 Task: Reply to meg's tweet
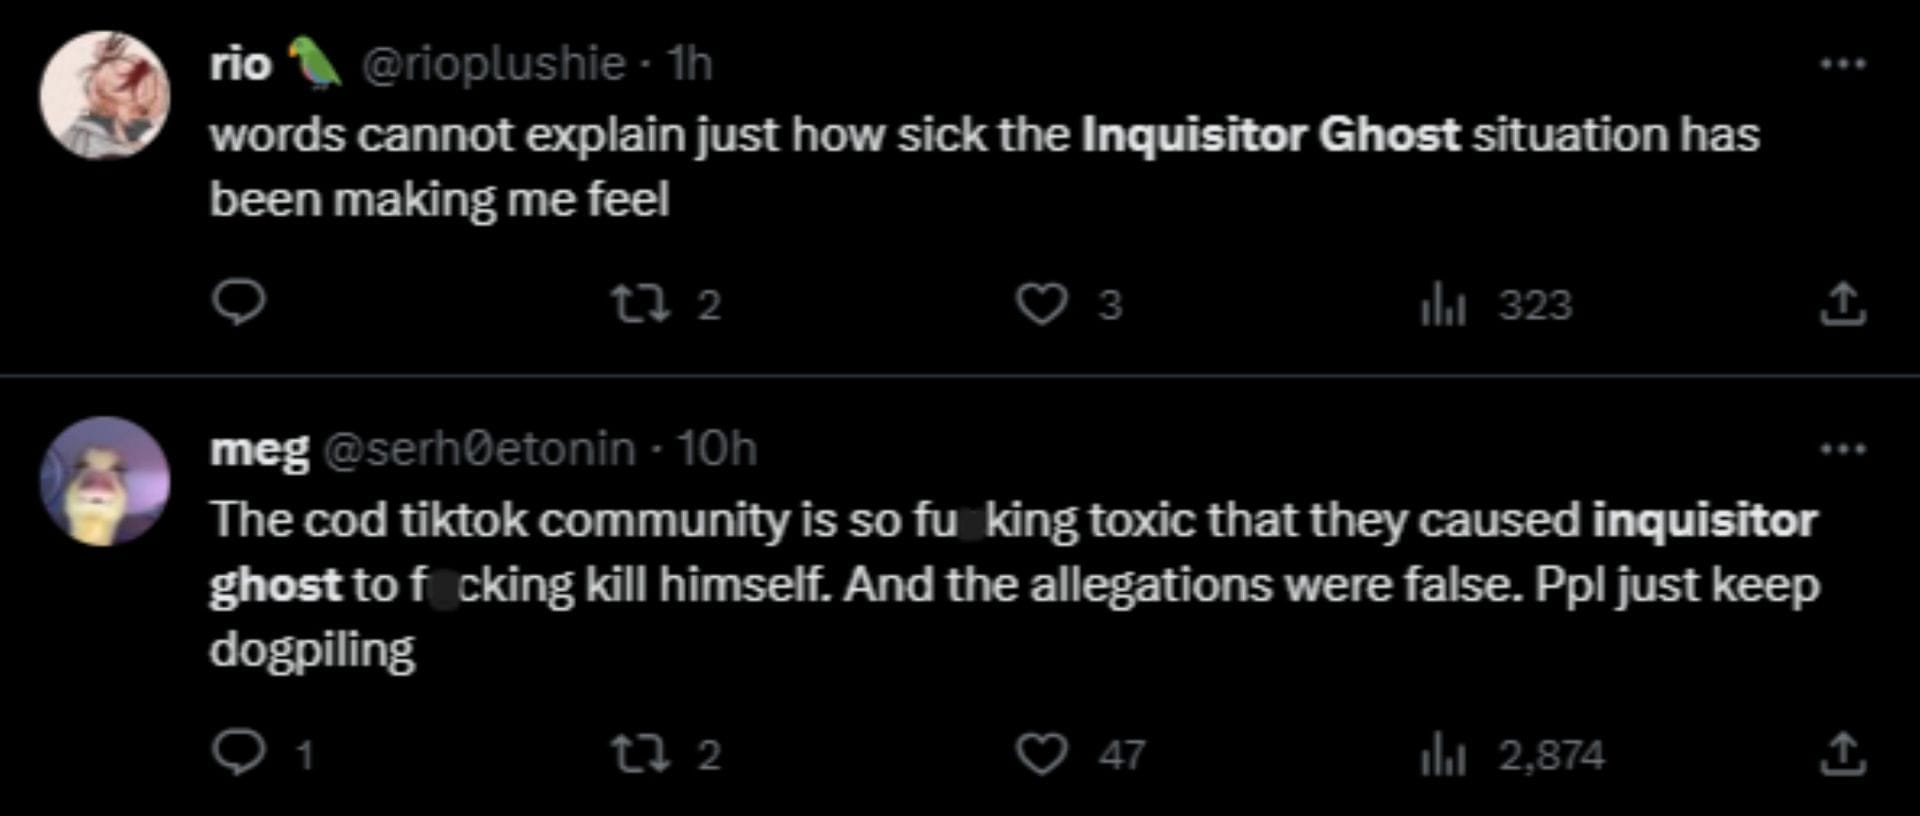point(238,753)
